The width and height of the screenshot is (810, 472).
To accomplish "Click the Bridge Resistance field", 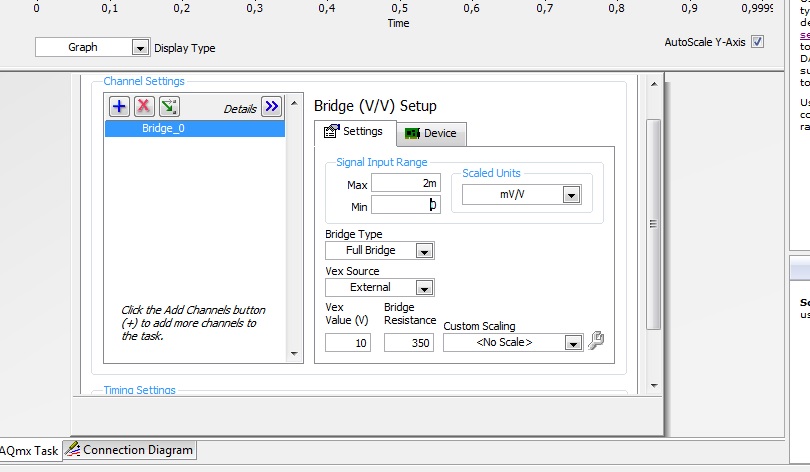I will (x=409, y=343).
